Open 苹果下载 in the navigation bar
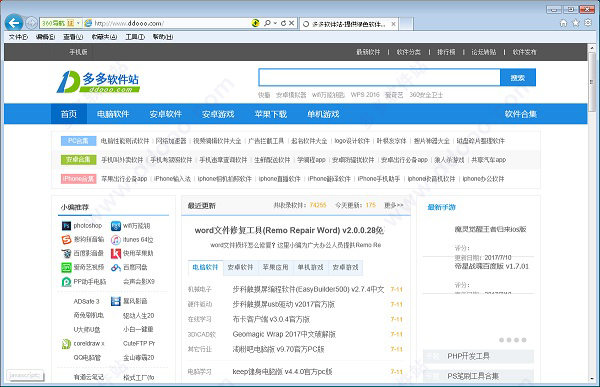Screen dimensions: 600x387 (271, 114)
